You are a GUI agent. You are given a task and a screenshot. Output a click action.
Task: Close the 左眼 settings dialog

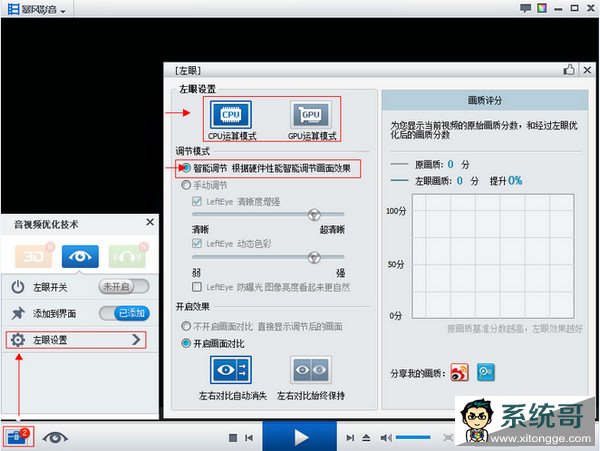[x=587, y=70]
